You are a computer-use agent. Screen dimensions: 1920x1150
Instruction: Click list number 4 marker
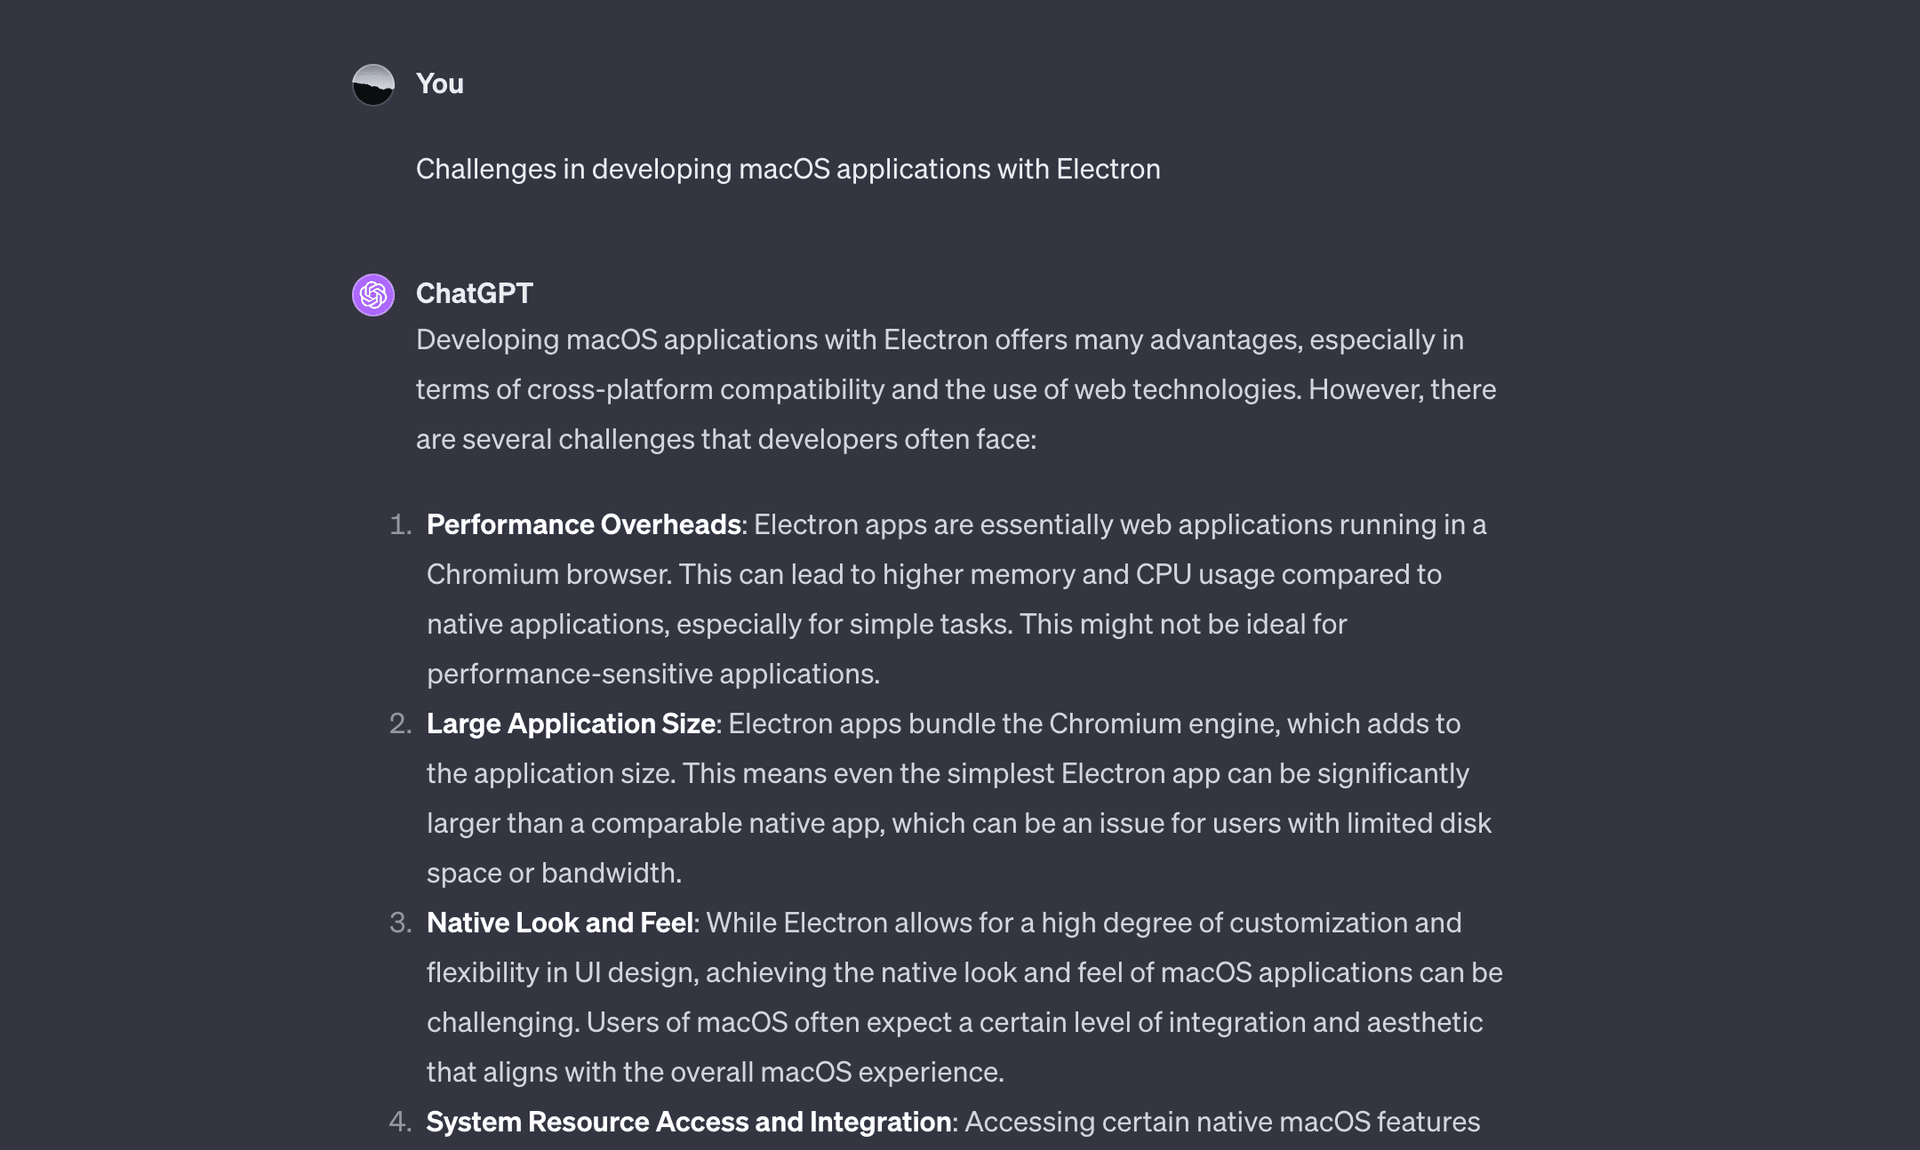click(400, 1122)
